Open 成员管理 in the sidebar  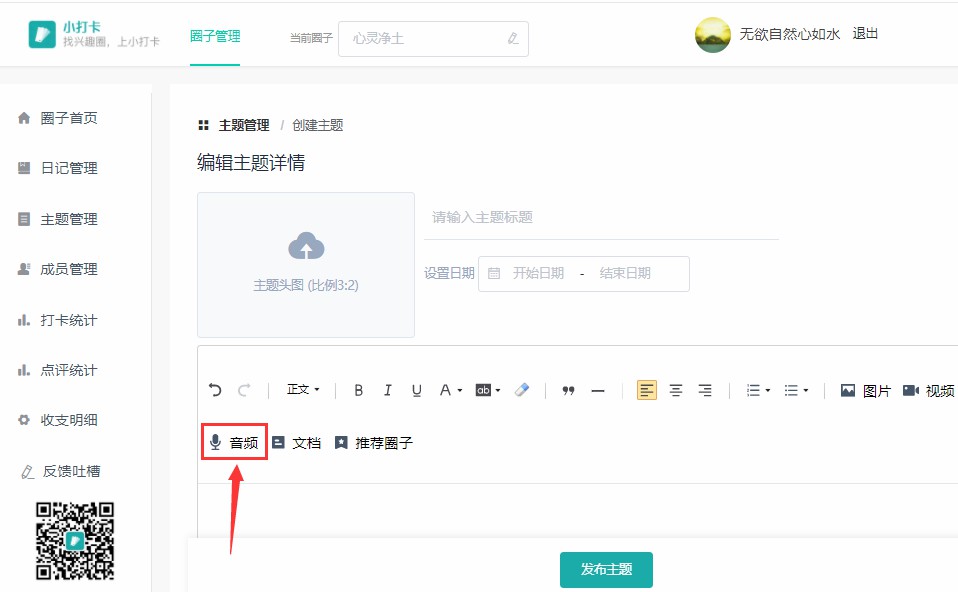(58, 269)
